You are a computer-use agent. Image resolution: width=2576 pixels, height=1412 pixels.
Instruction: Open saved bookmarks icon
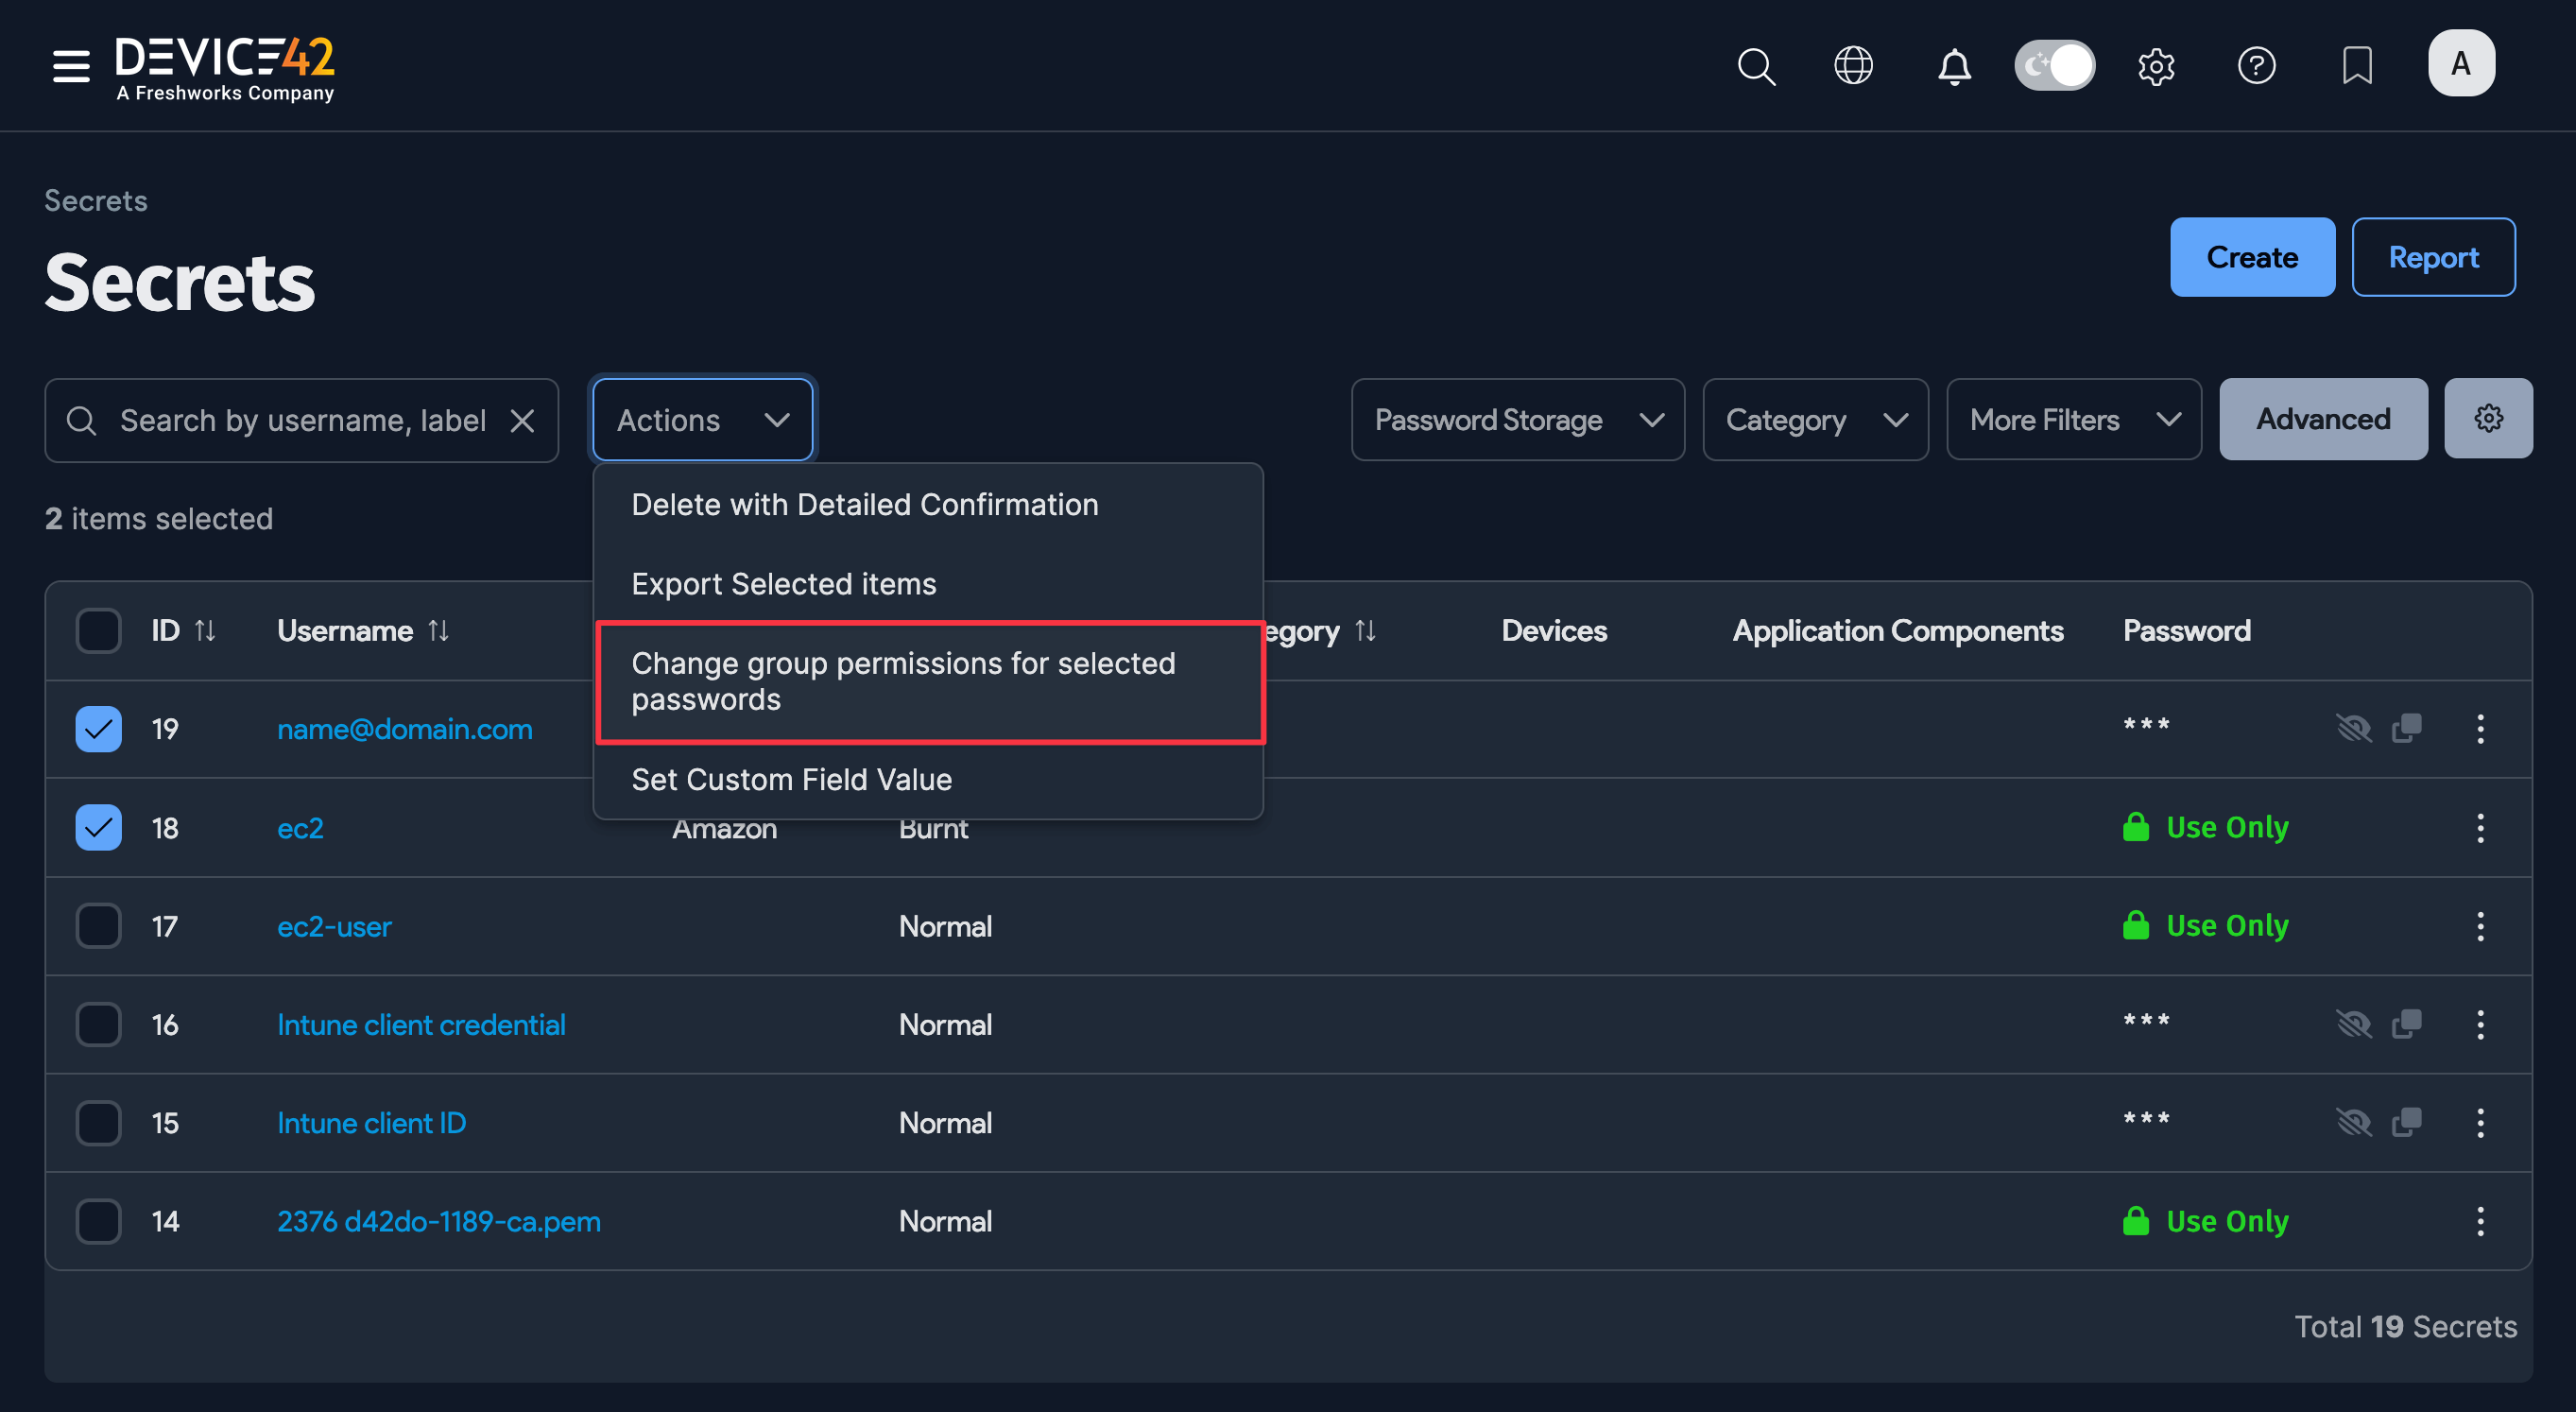(x=2357, y=66)
